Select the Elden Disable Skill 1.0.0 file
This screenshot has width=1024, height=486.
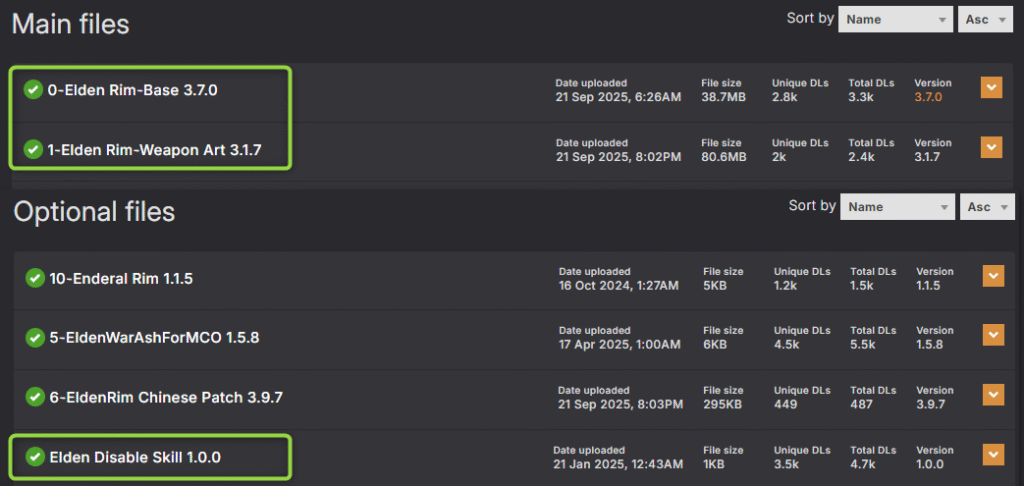[135, 457]
